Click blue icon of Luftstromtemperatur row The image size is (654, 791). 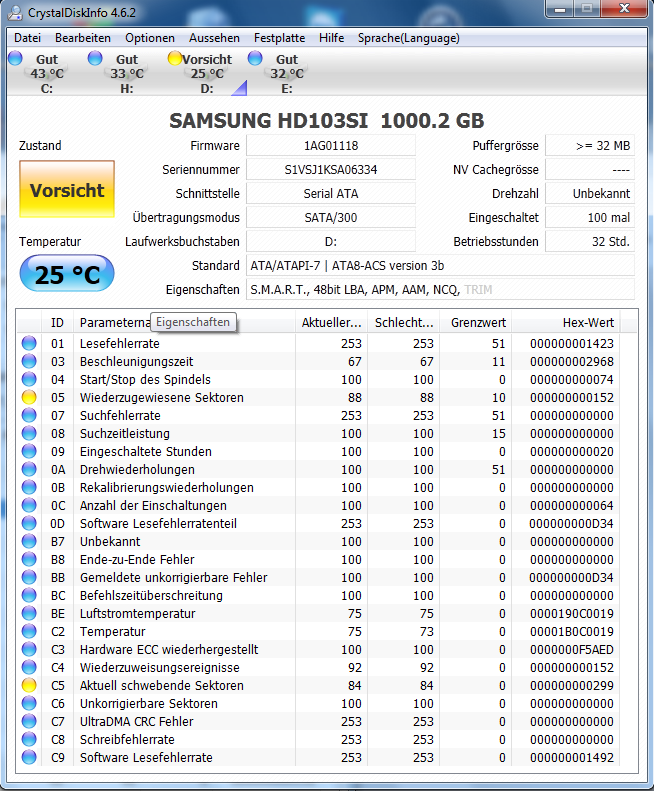tap(29, 613)
